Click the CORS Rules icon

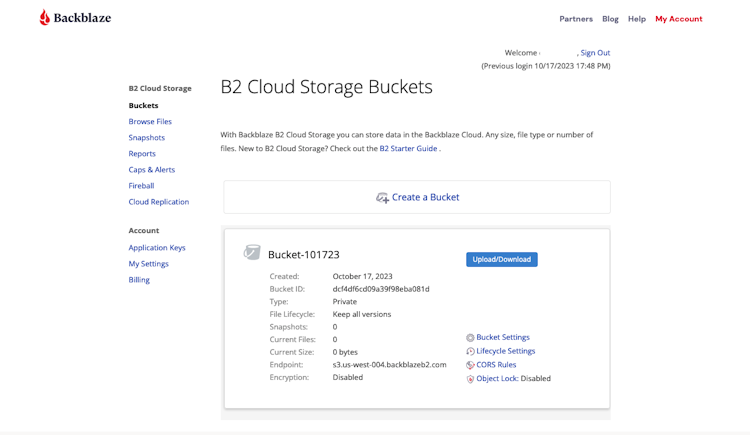pos(470,365)
